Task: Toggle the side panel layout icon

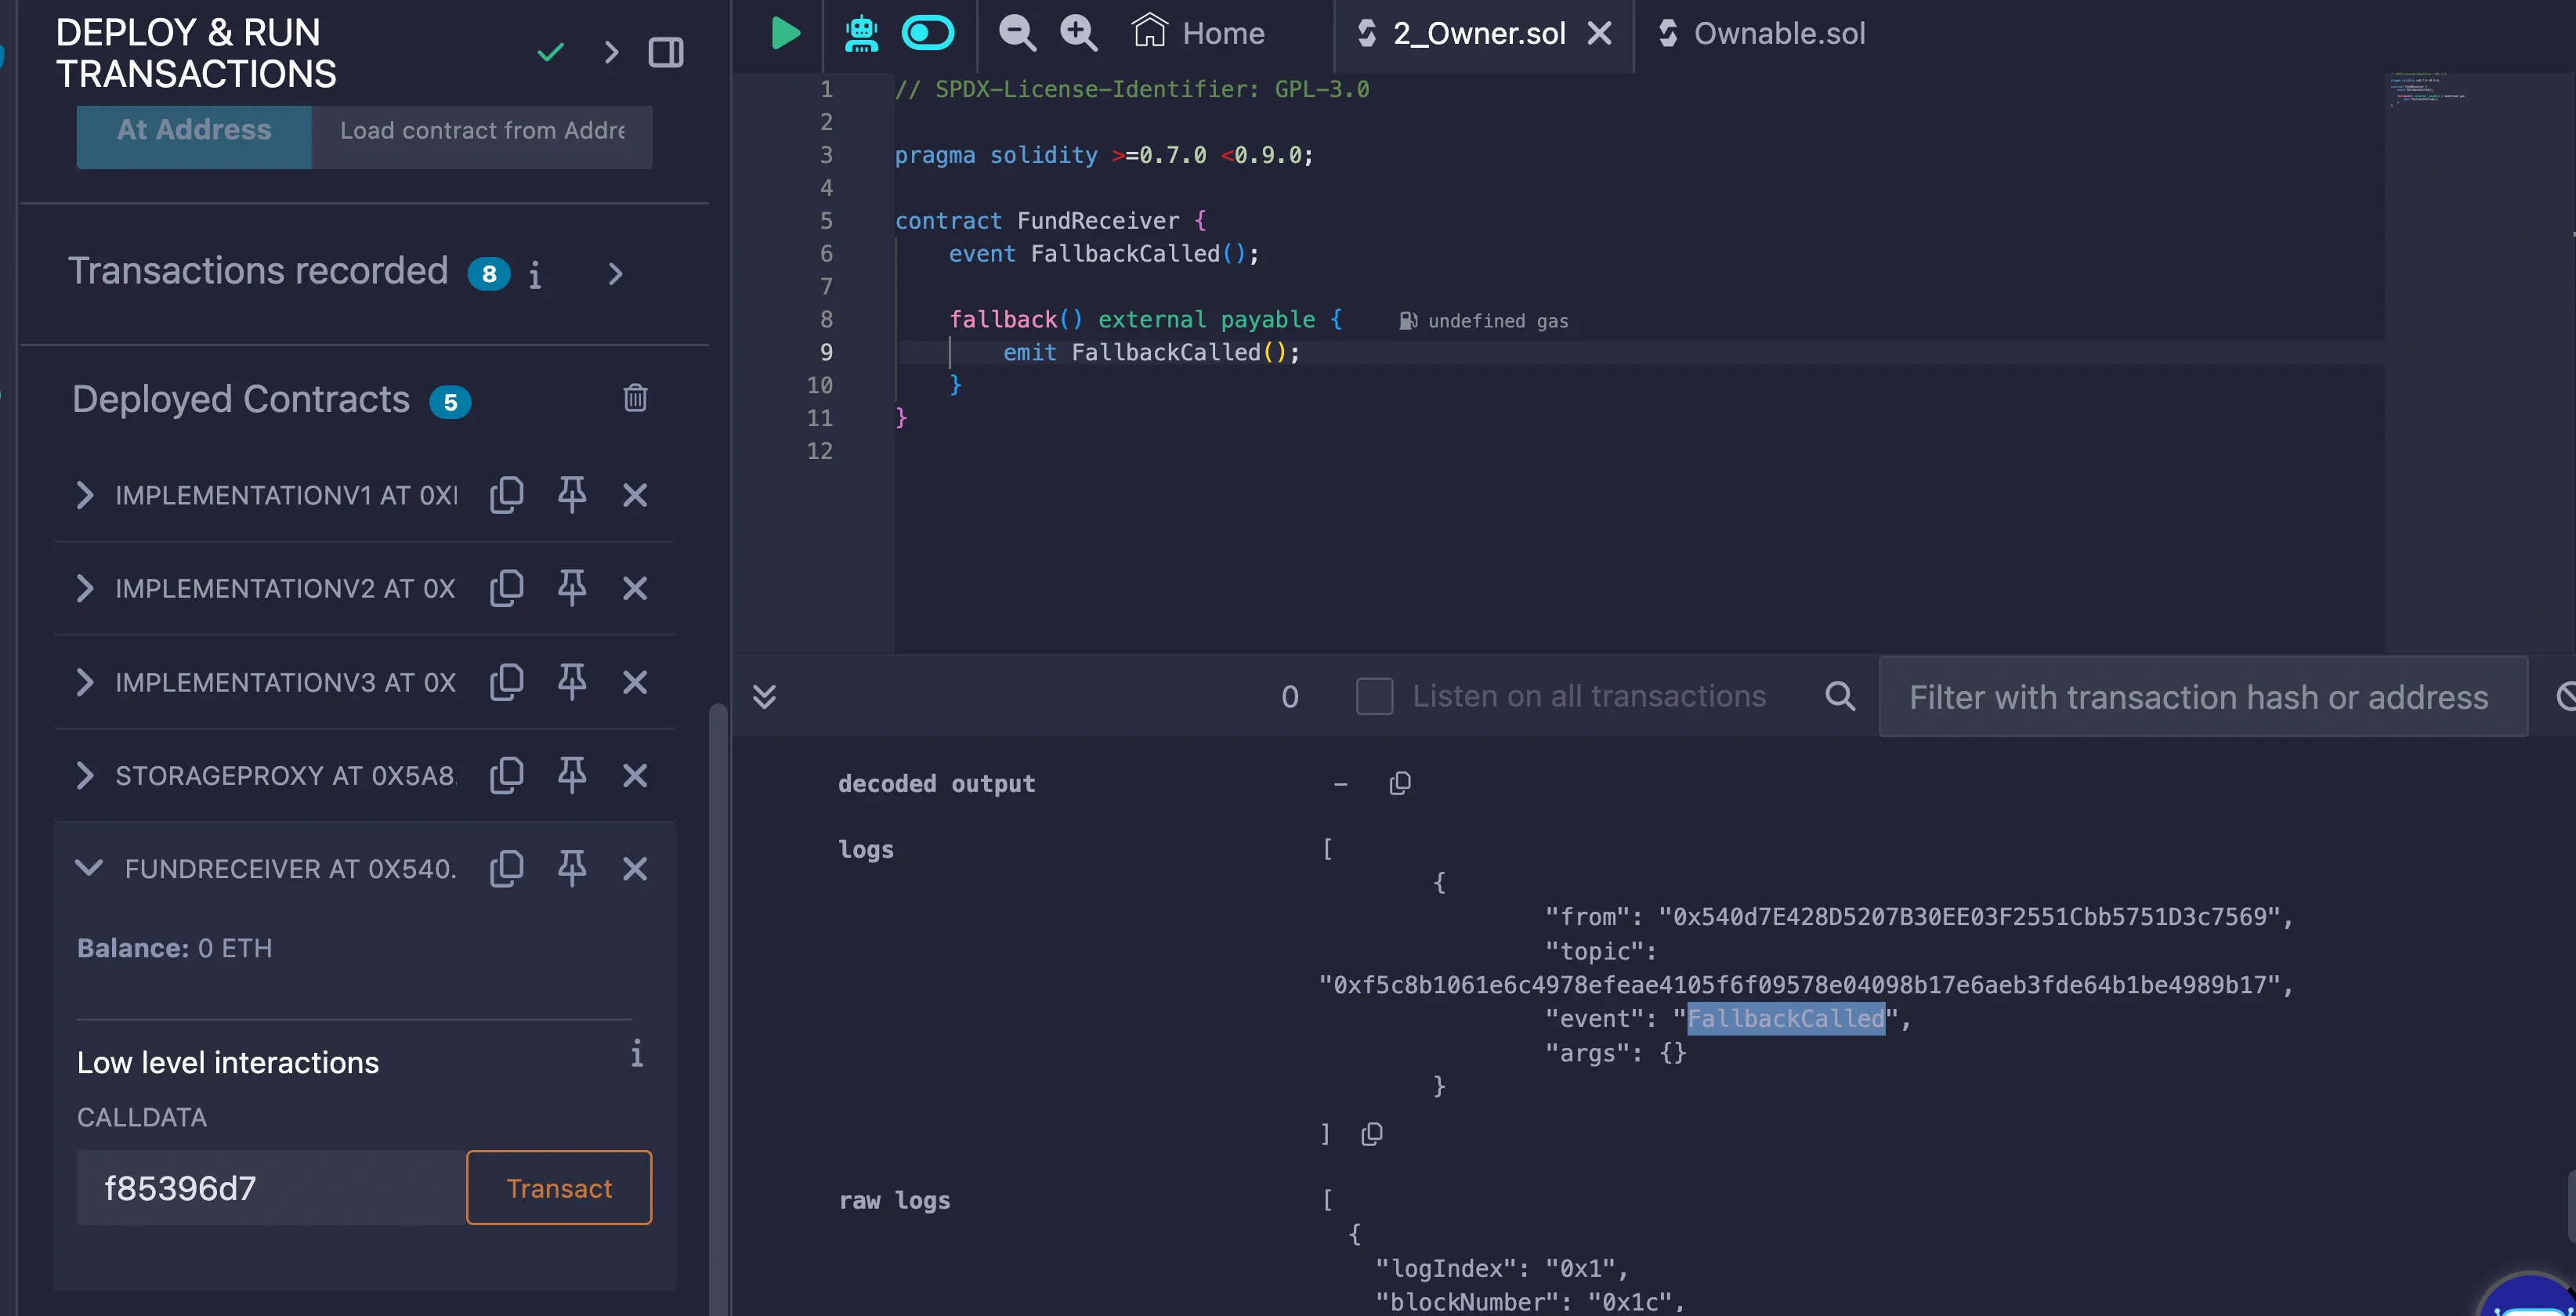Action: pyautogui.click(x=665, y=52)
